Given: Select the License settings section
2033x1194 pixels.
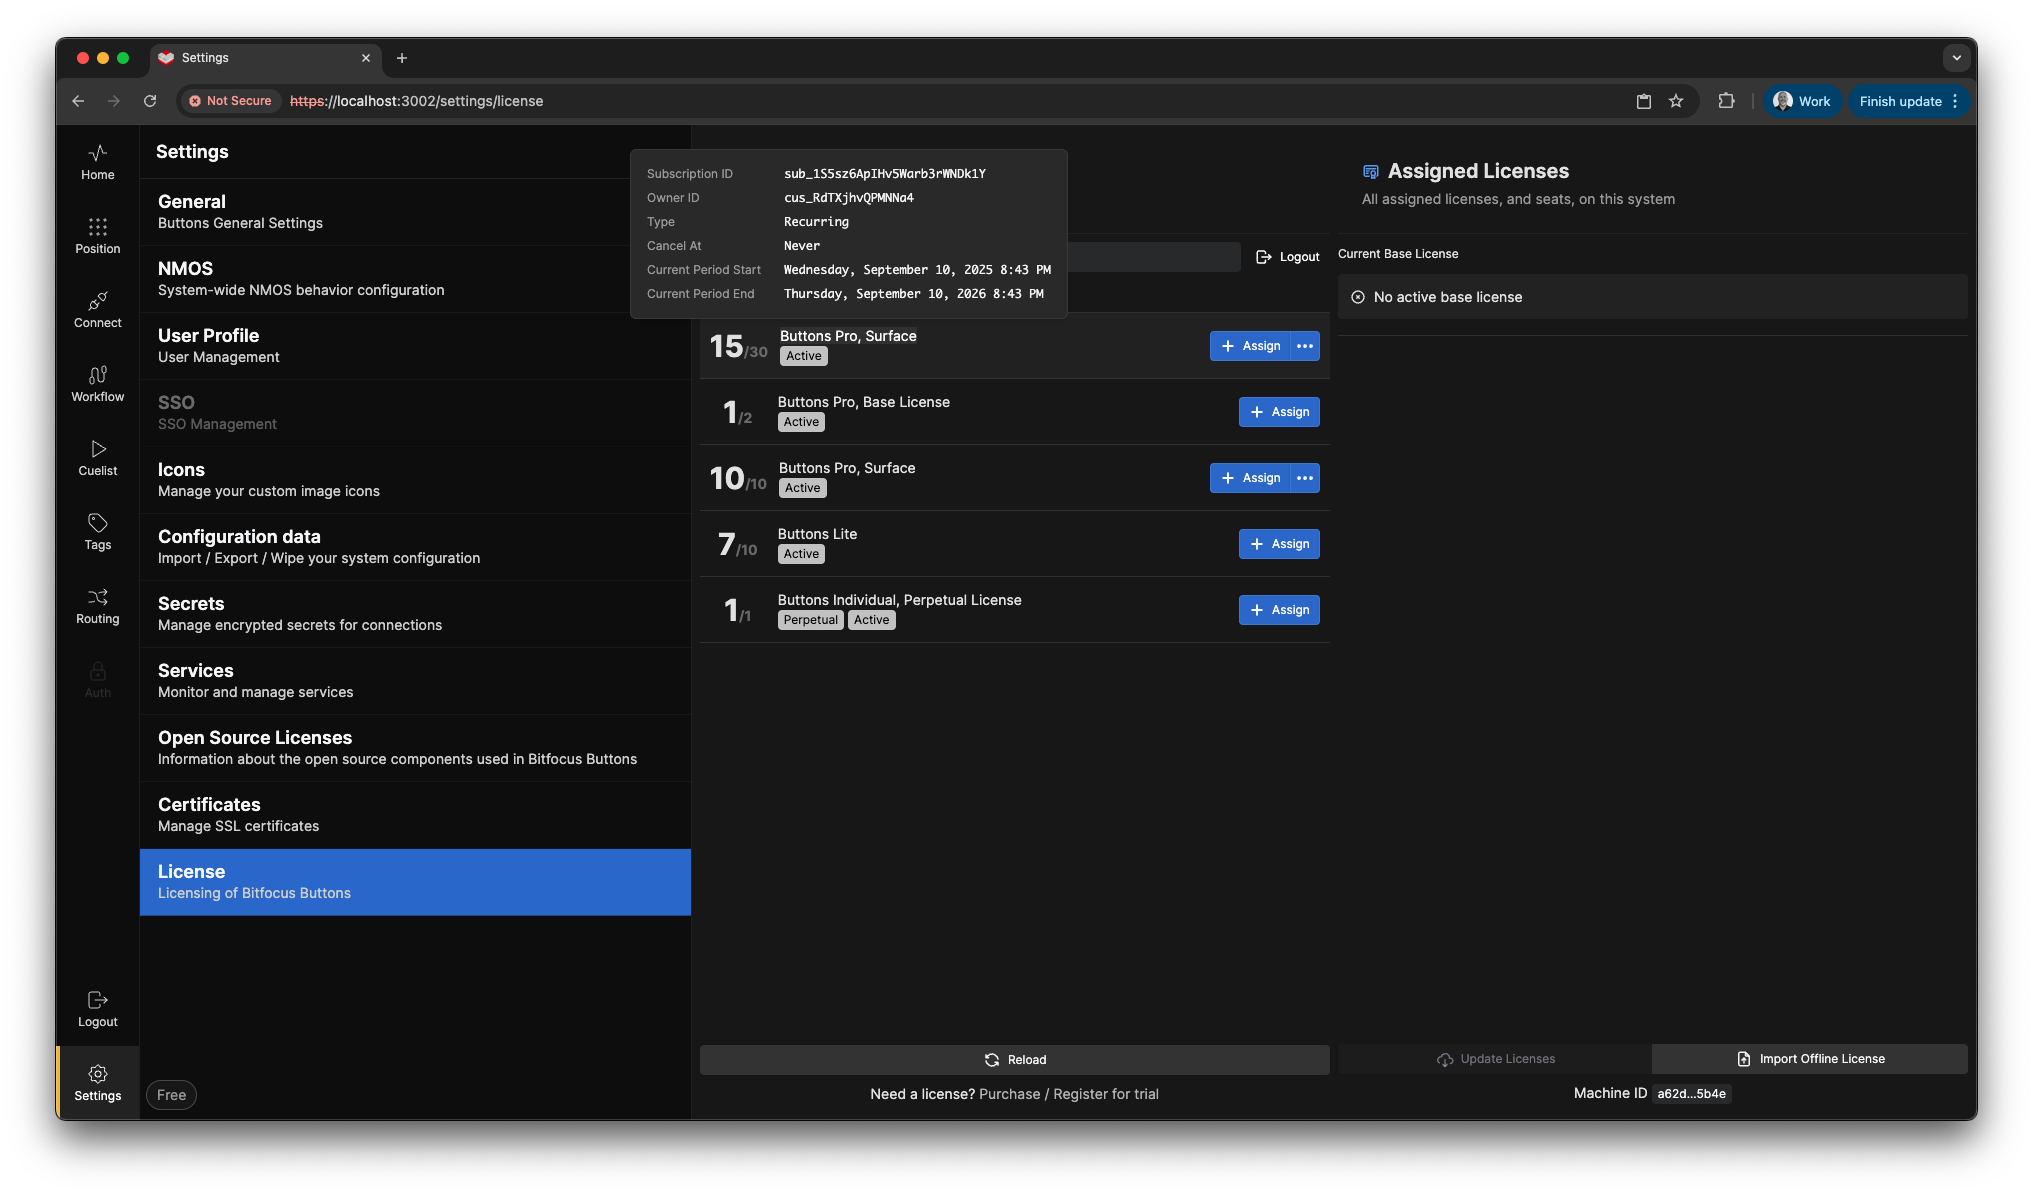Looking at the screenshot, I should (x=415, y=882).
